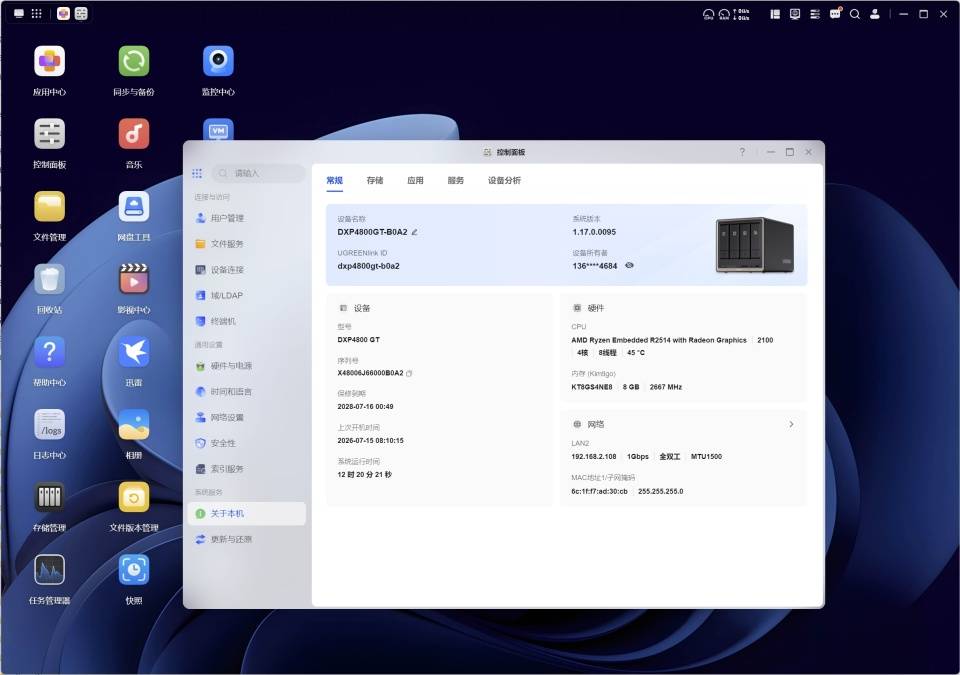Open the 相册 desktop icon
Screen dimensions: 960x675
(x=134, y=424)
